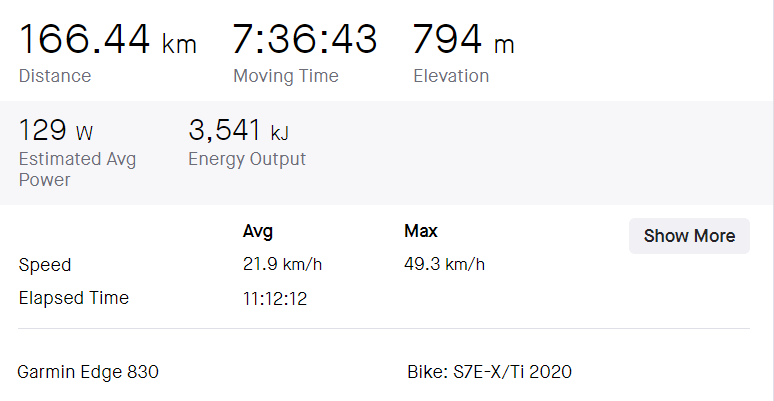This screenshot has height=401, width=774.
Task: Select the 7:36:43 moving time value
Action: coord(305,39)
